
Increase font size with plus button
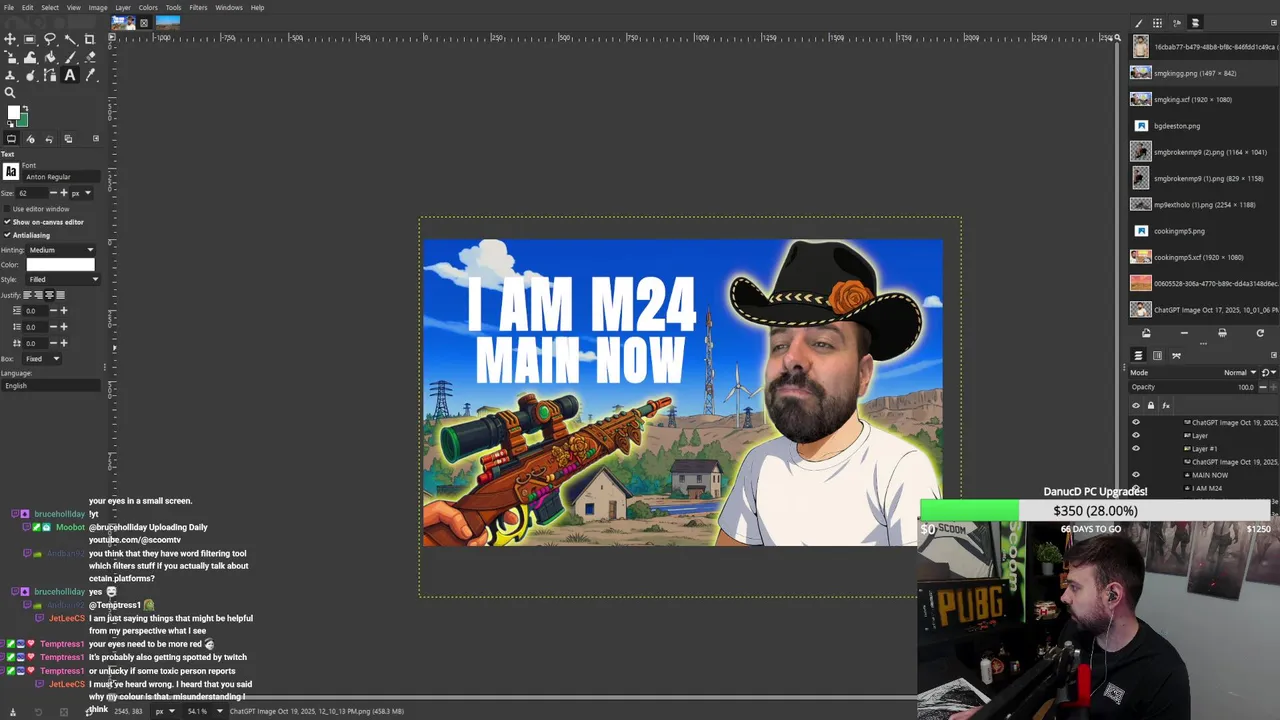coord(65,193)
